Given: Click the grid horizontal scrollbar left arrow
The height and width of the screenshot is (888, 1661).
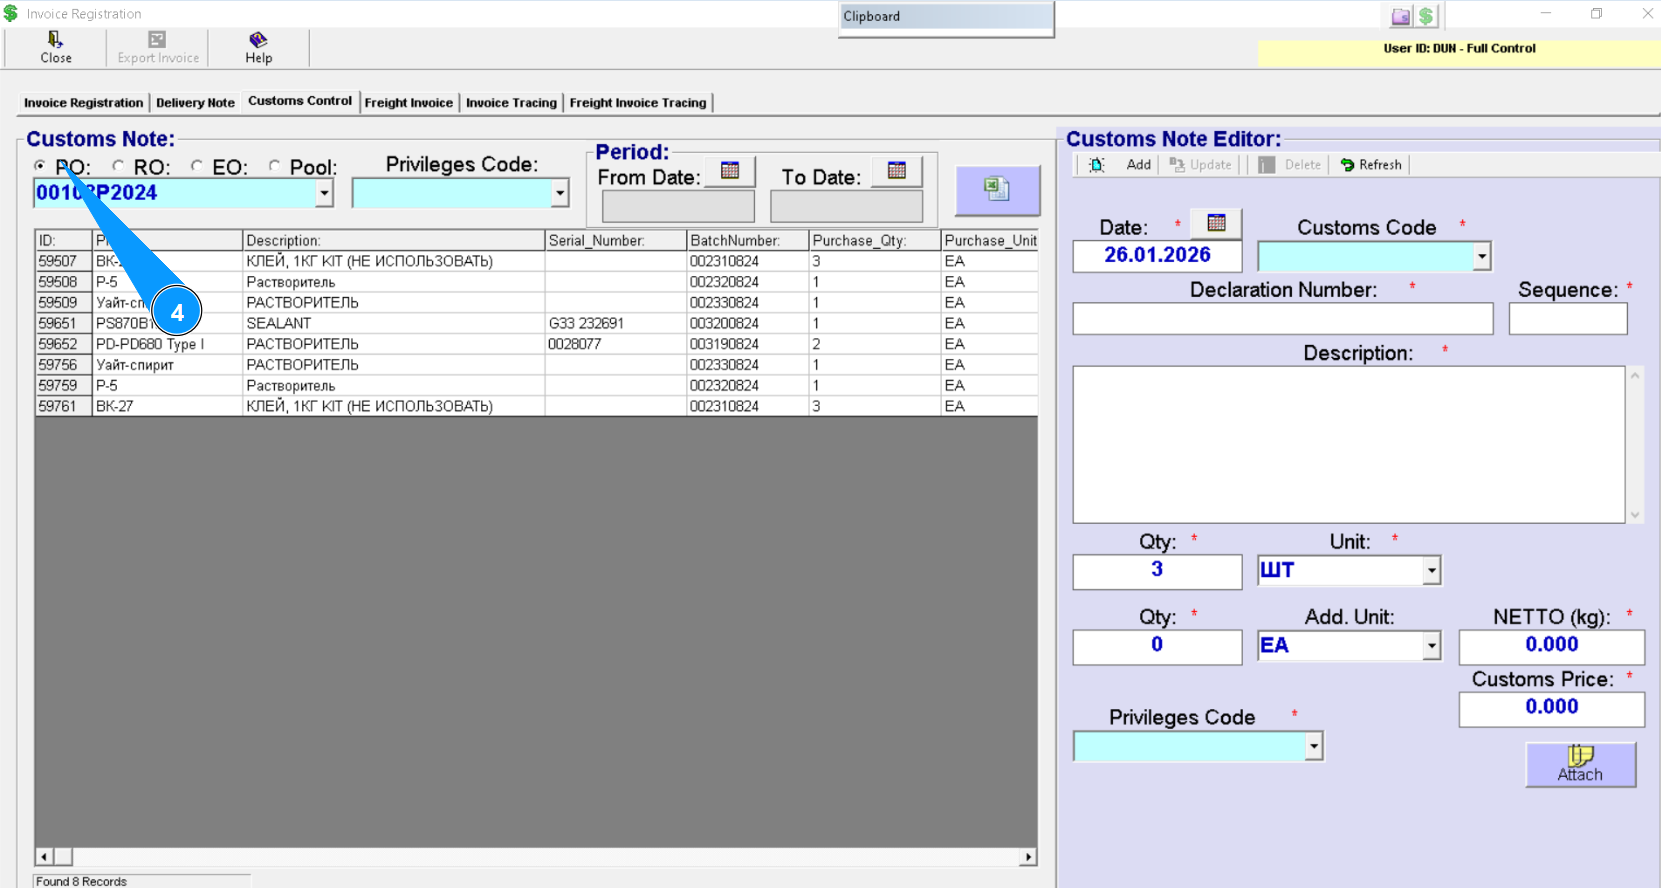Looking at the screenshot, I should tap(44, 857).
